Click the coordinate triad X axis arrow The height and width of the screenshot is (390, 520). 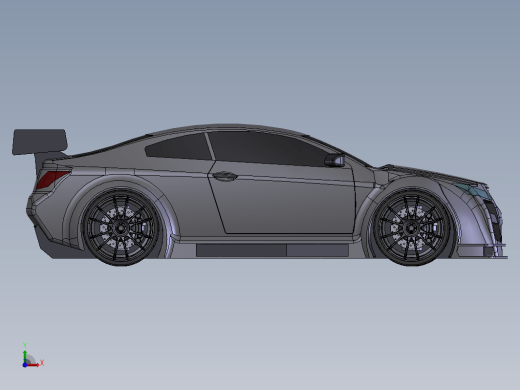pos(34,365)
